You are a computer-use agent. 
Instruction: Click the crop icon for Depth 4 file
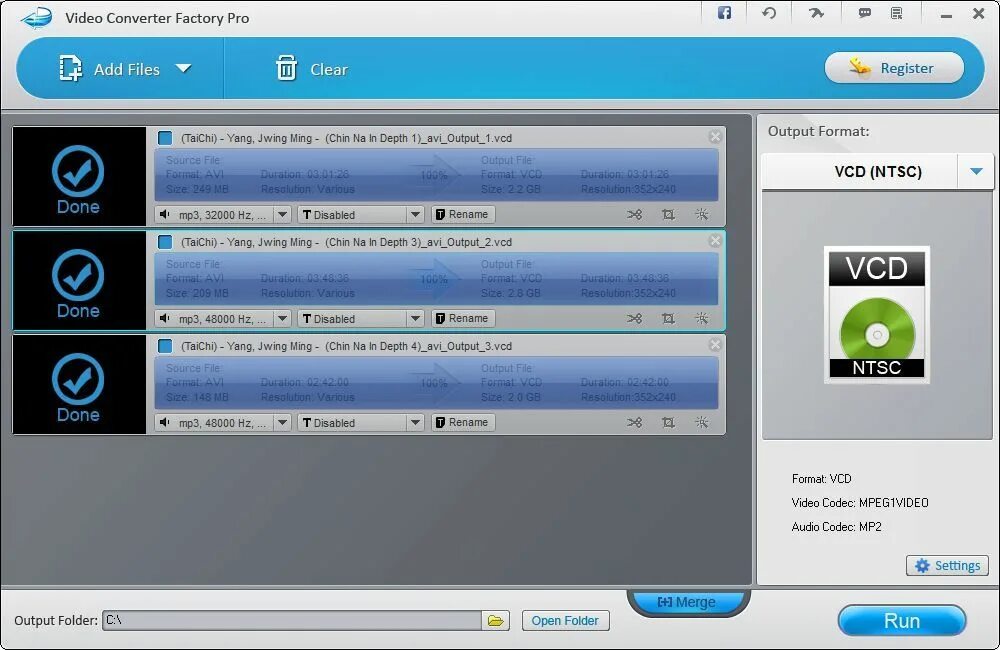[668, 422]
